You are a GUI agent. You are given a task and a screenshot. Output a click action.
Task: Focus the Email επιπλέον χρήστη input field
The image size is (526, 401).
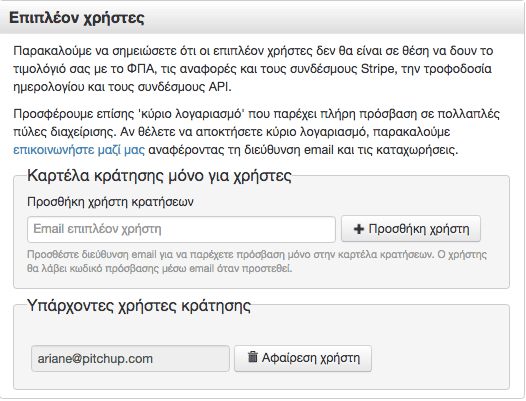point(181,229)
